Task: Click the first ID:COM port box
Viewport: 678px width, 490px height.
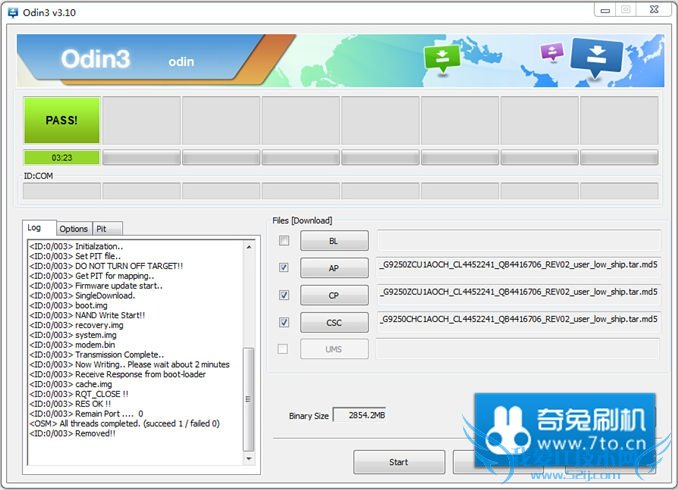Action: click(x=62, y=191)
